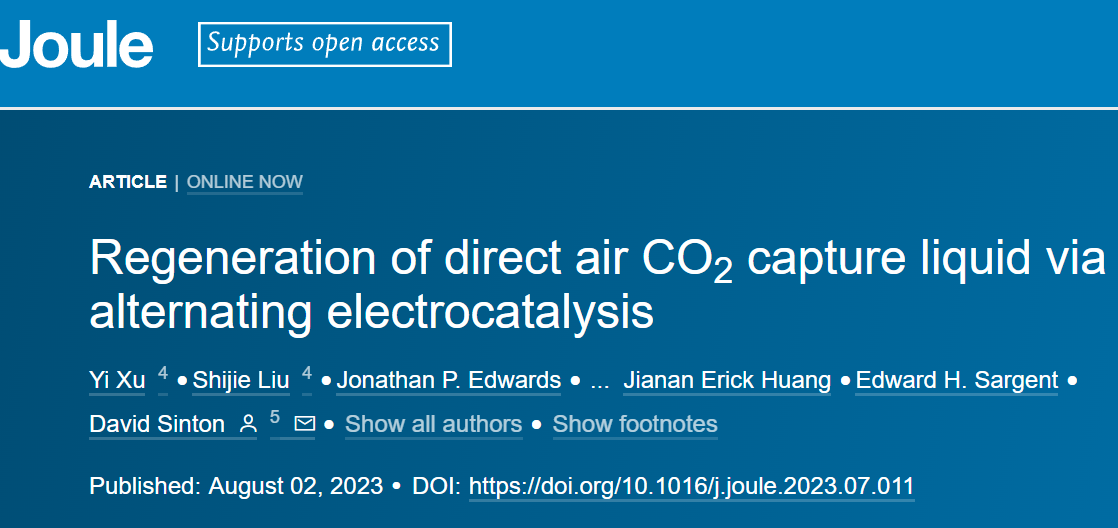
Task: Click footnote 5 after David Sinton
Action: point(275,418)
